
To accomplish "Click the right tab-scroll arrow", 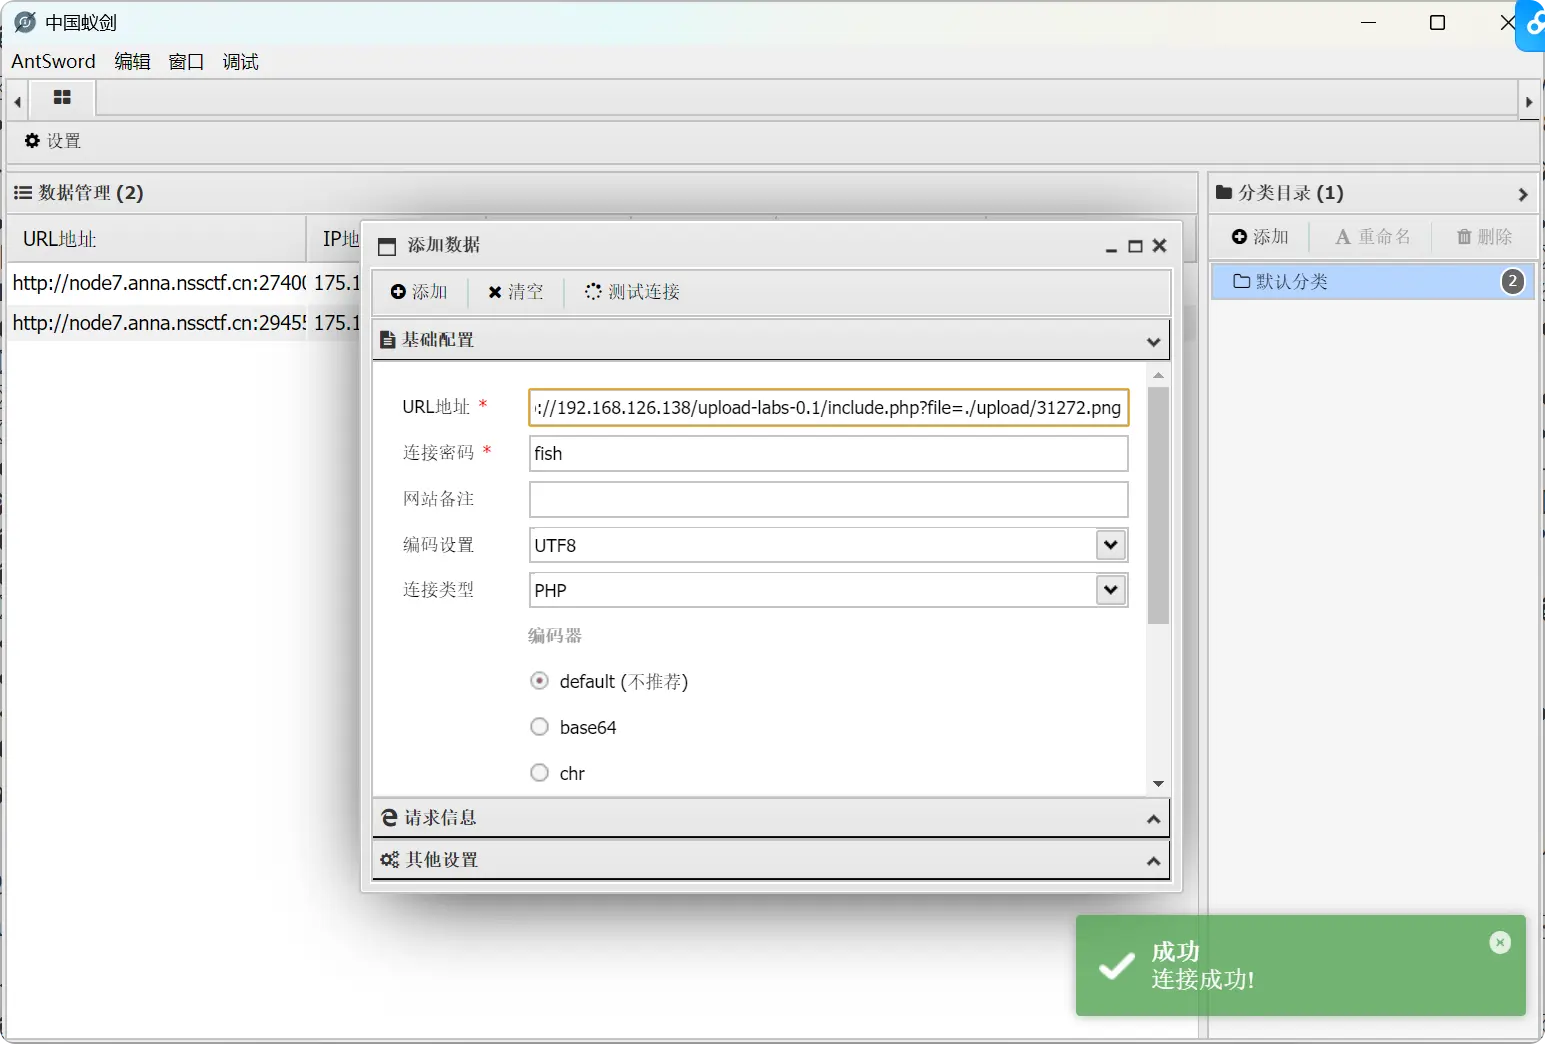I will [1528, 102].
